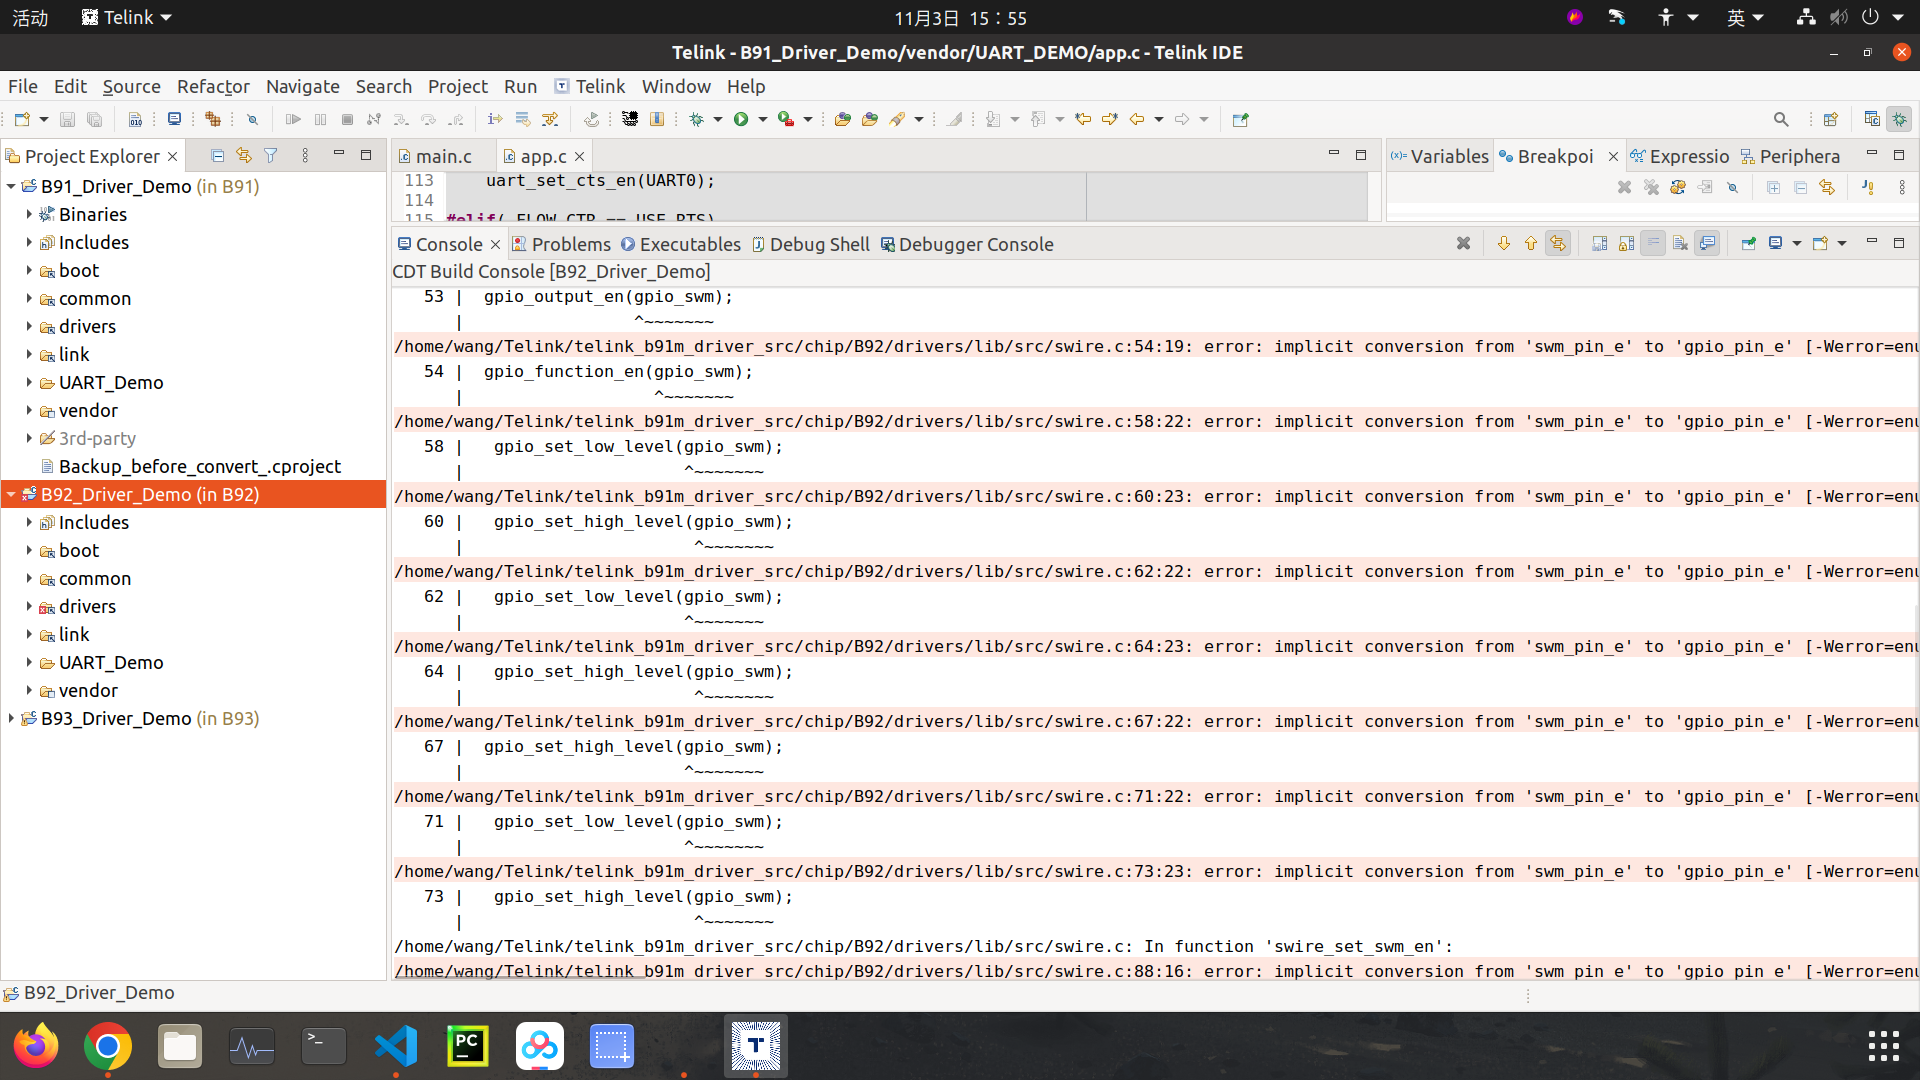
Task: Expand B92_Driver_Demo drivers folder
Action: pos(29,606)
